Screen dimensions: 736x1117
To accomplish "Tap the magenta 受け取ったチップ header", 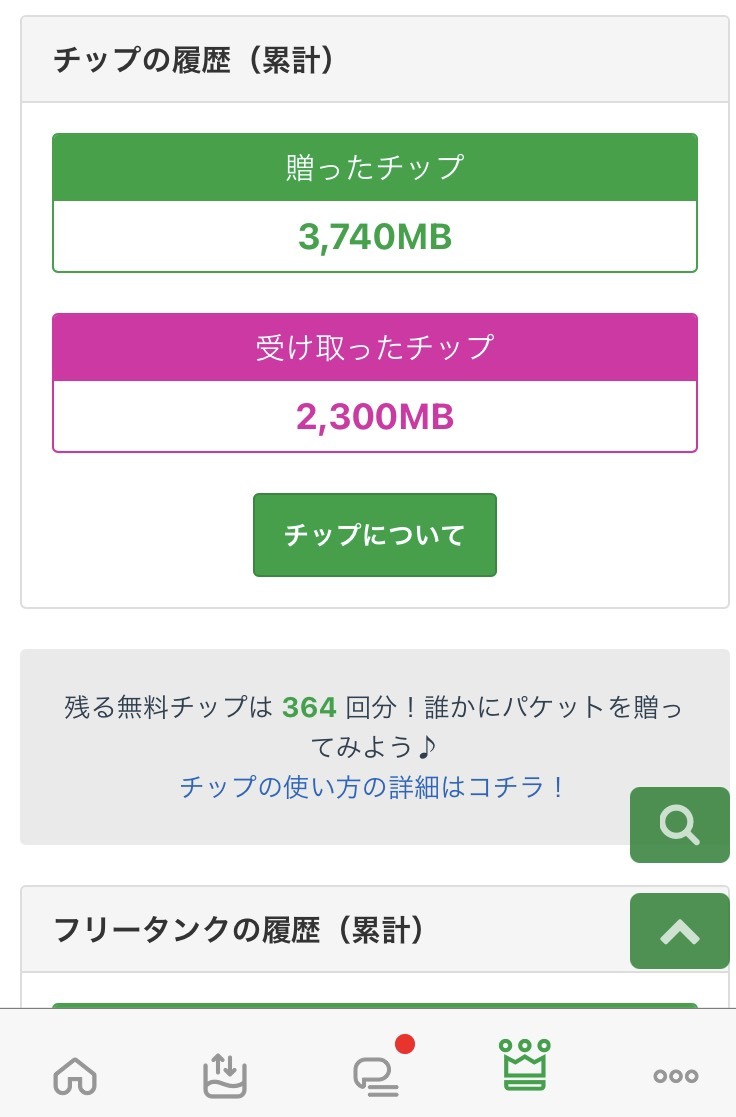I will [x=374, y=347].
